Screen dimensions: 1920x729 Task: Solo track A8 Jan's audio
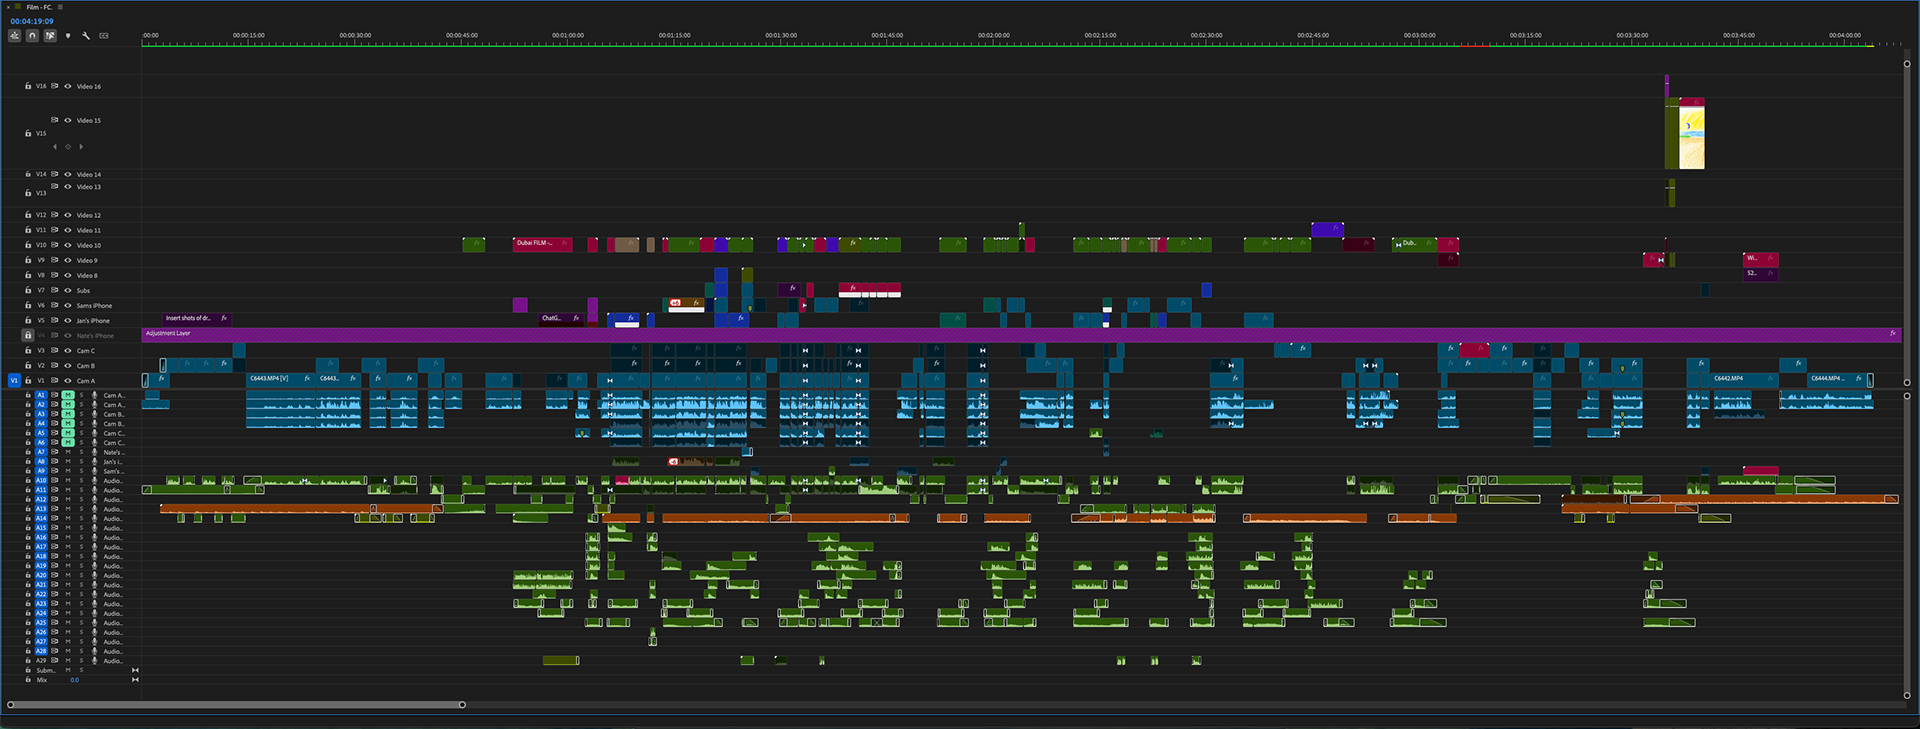81,461
